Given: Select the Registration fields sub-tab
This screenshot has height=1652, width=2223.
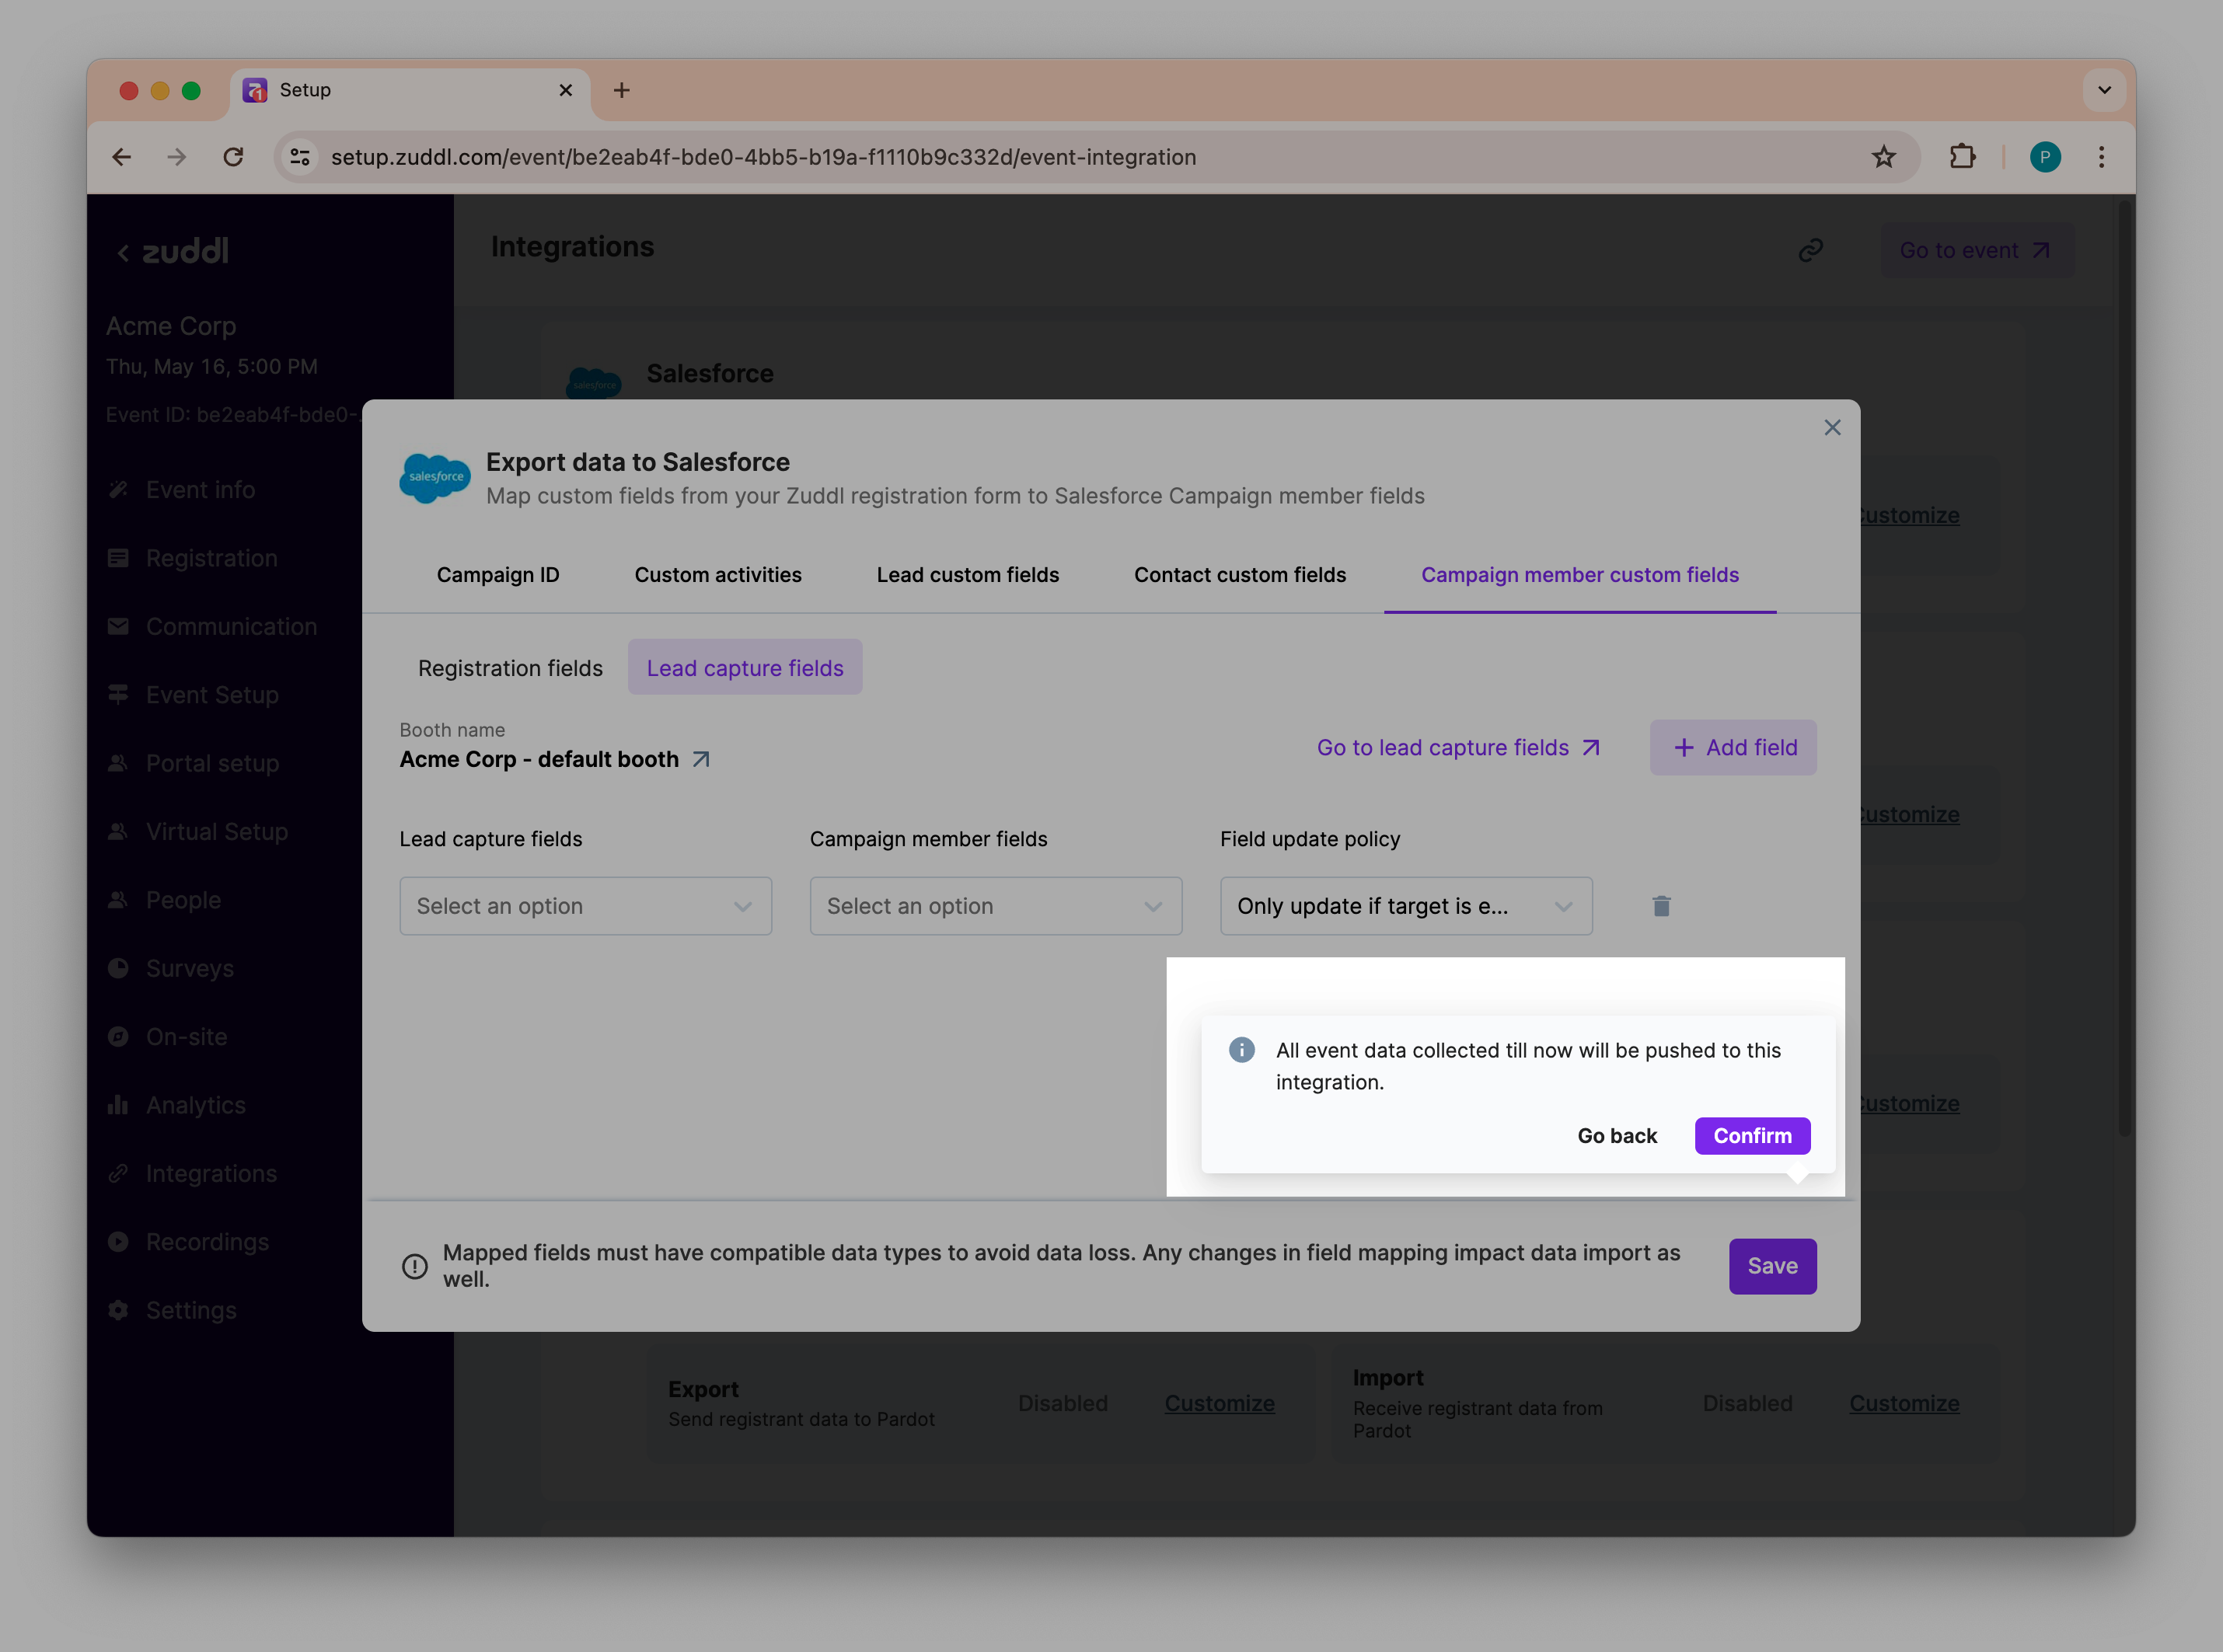Looking at the screenshot, I should tap(510, 668).
